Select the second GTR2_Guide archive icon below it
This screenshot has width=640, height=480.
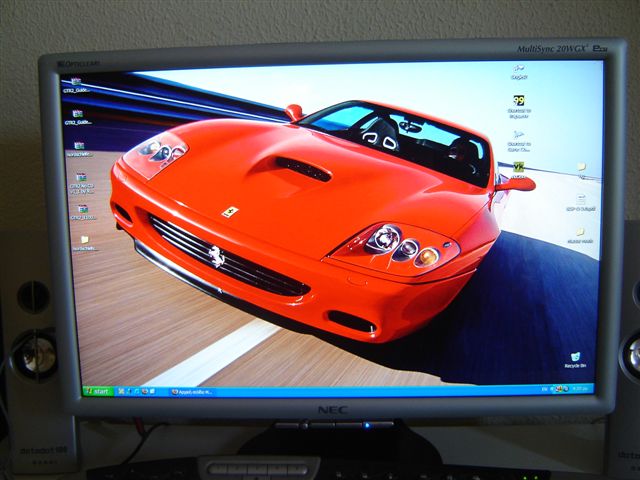[78, 117]
